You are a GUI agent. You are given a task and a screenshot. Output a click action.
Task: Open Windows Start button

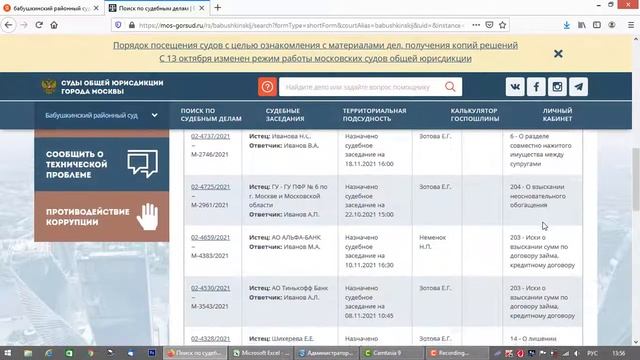coord(7,353)
